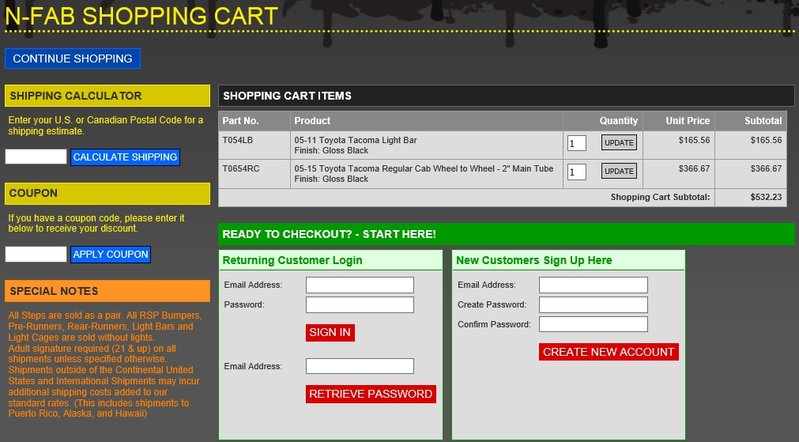Click the Coupon section heading
This screenshot has width=799, height=442.
108,193
